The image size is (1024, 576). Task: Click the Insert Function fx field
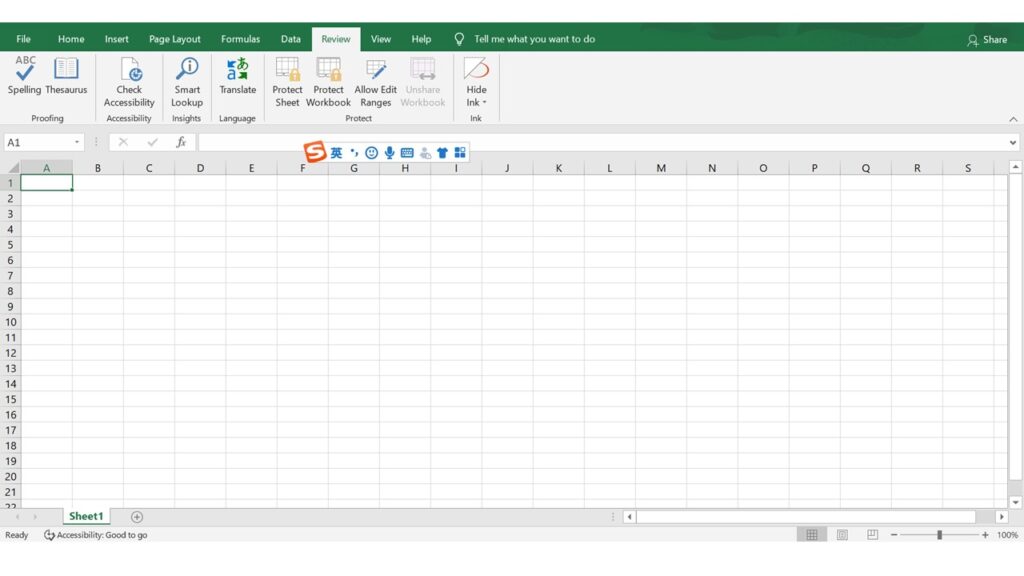[181, 142]
